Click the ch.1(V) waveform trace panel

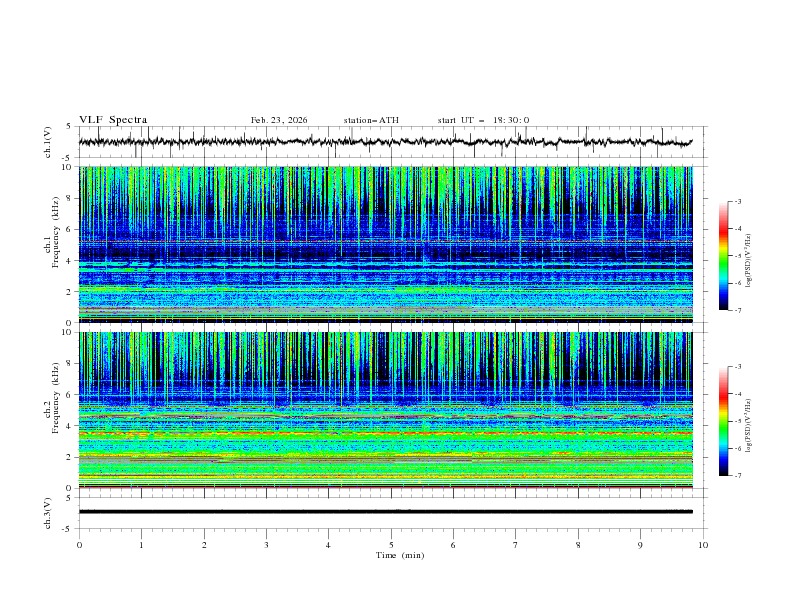[390, 142]
